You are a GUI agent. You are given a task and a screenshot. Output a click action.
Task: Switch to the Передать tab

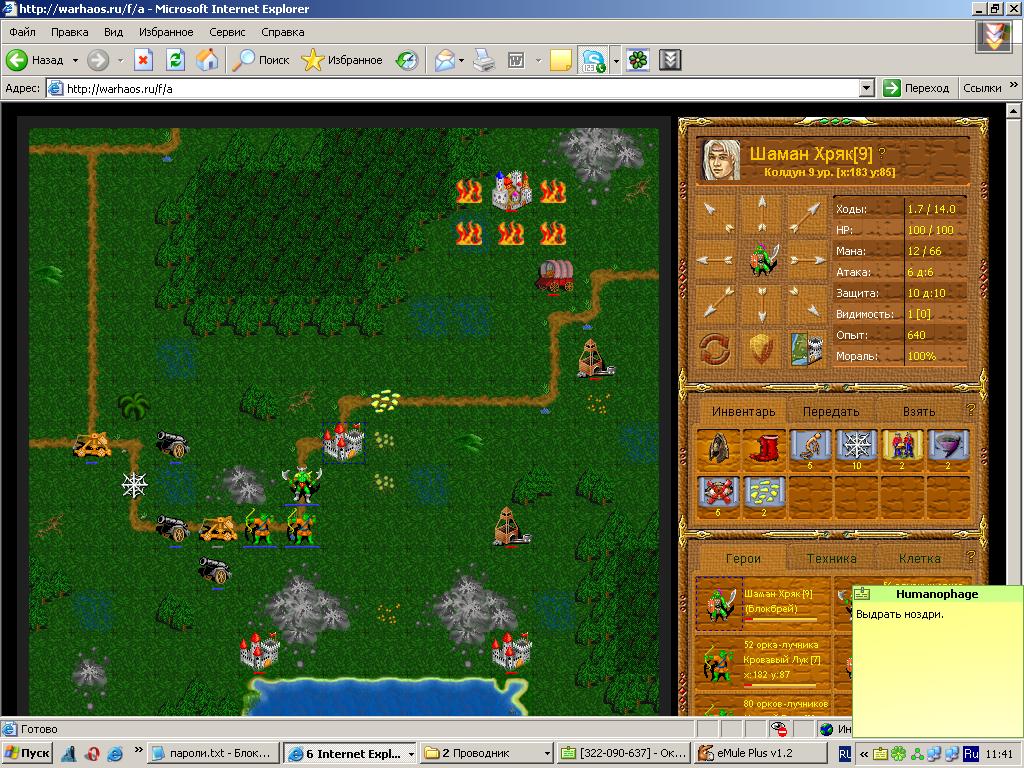pyautogui.click(x=831, y=411)
